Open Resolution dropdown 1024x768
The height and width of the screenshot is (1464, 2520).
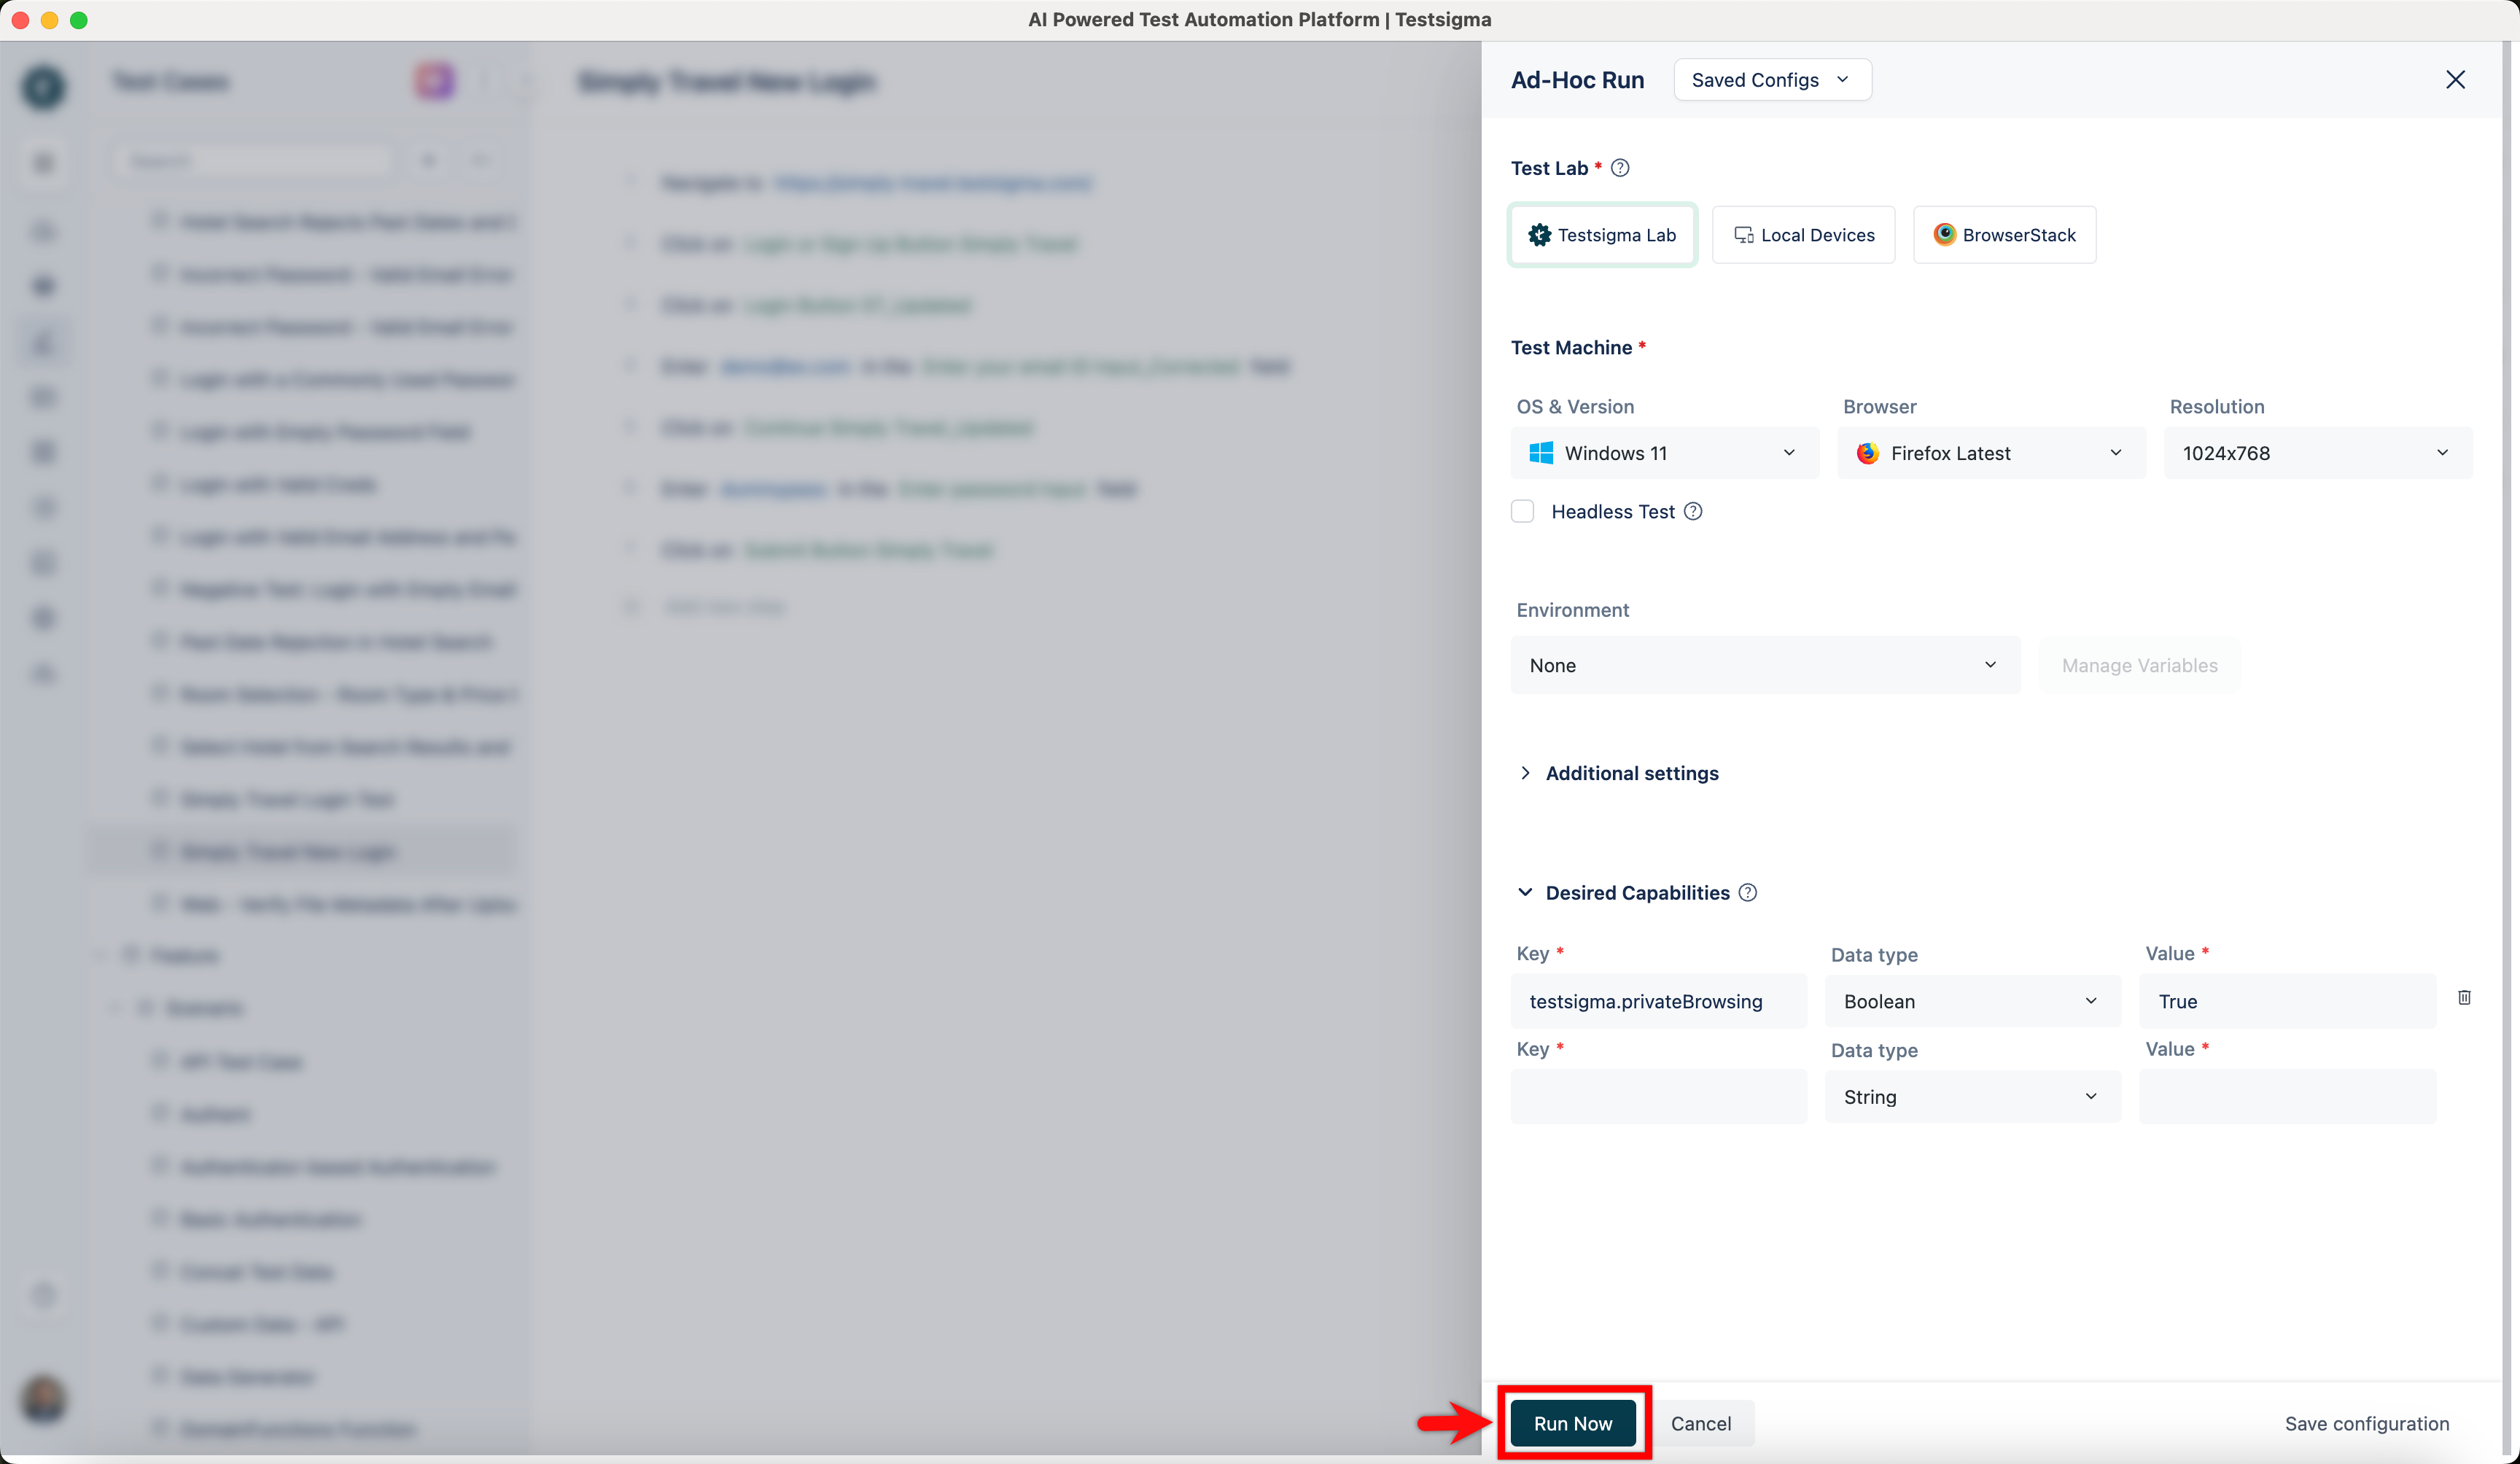pyautogui.click(x=2318, y=453)
